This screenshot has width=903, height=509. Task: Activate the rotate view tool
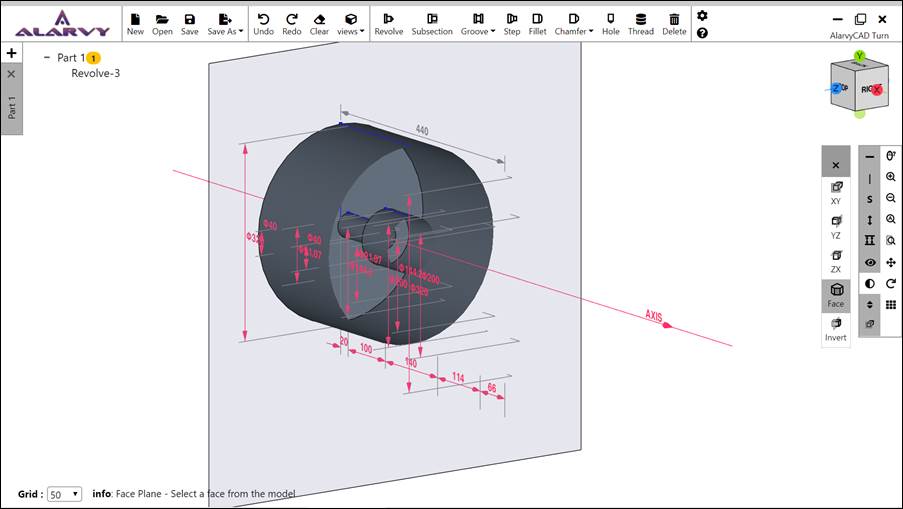pyautogui.click(x=891, y=283)
